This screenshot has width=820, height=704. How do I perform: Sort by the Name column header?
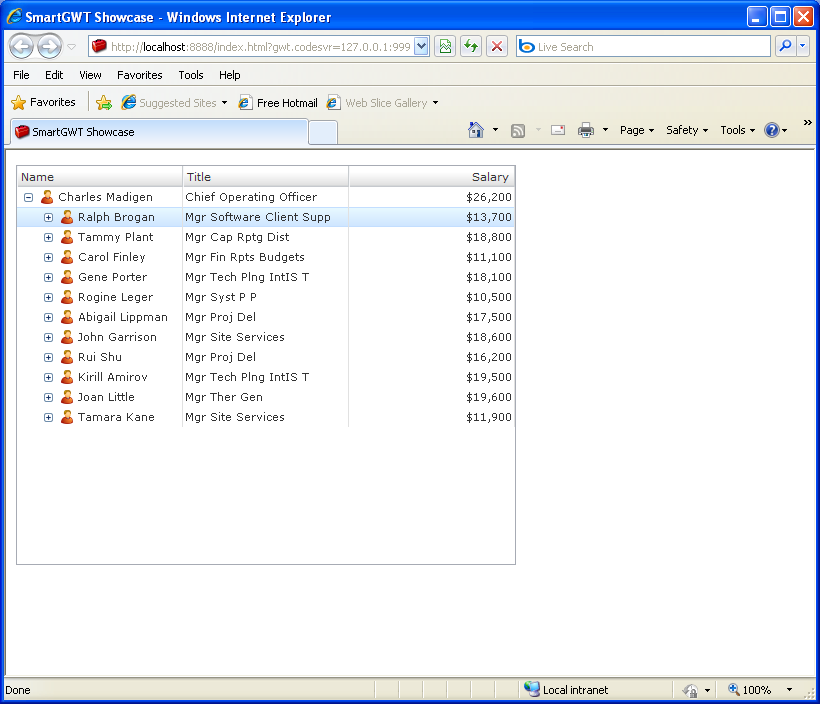tap(99, 177)
